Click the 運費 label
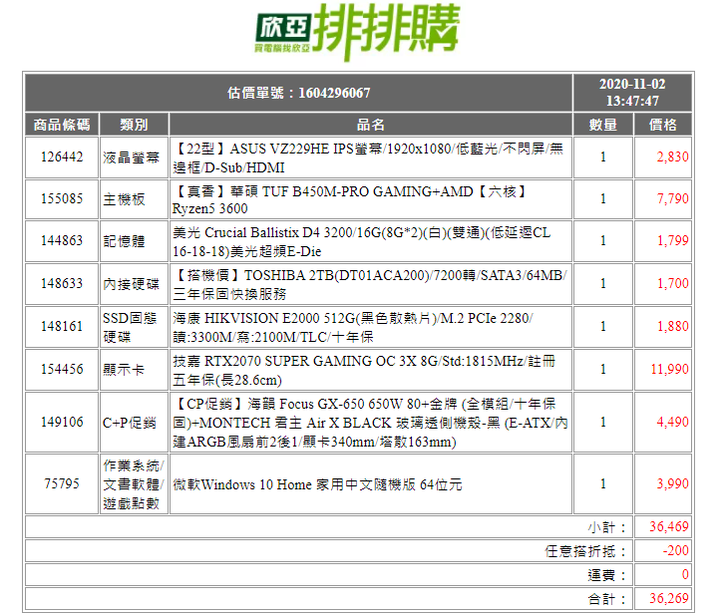Image resolution: width=720 pixels, height=614 pixels. pos(607,575)
